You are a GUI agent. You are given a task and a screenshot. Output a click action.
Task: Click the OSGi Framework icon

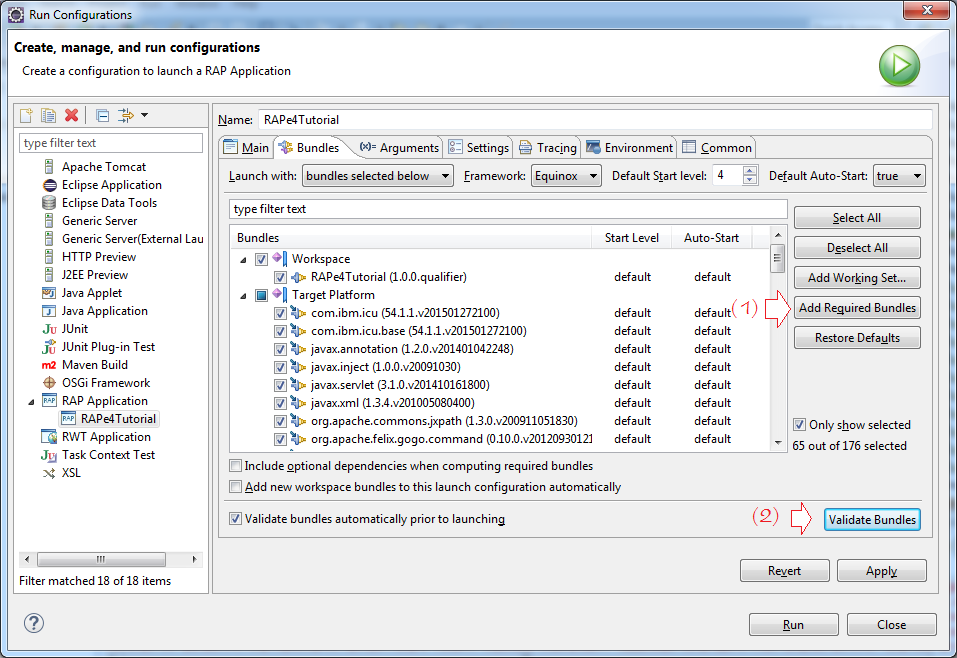pyautogui.click(x=49, y=383)
